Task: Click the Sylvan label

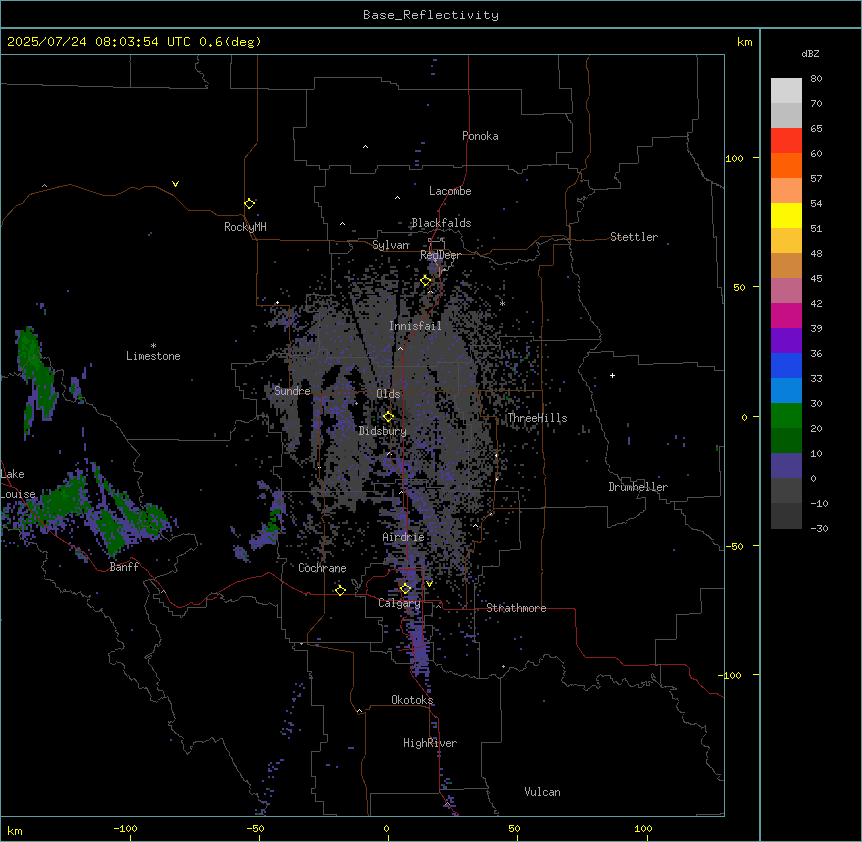Action: pos(391,245)
